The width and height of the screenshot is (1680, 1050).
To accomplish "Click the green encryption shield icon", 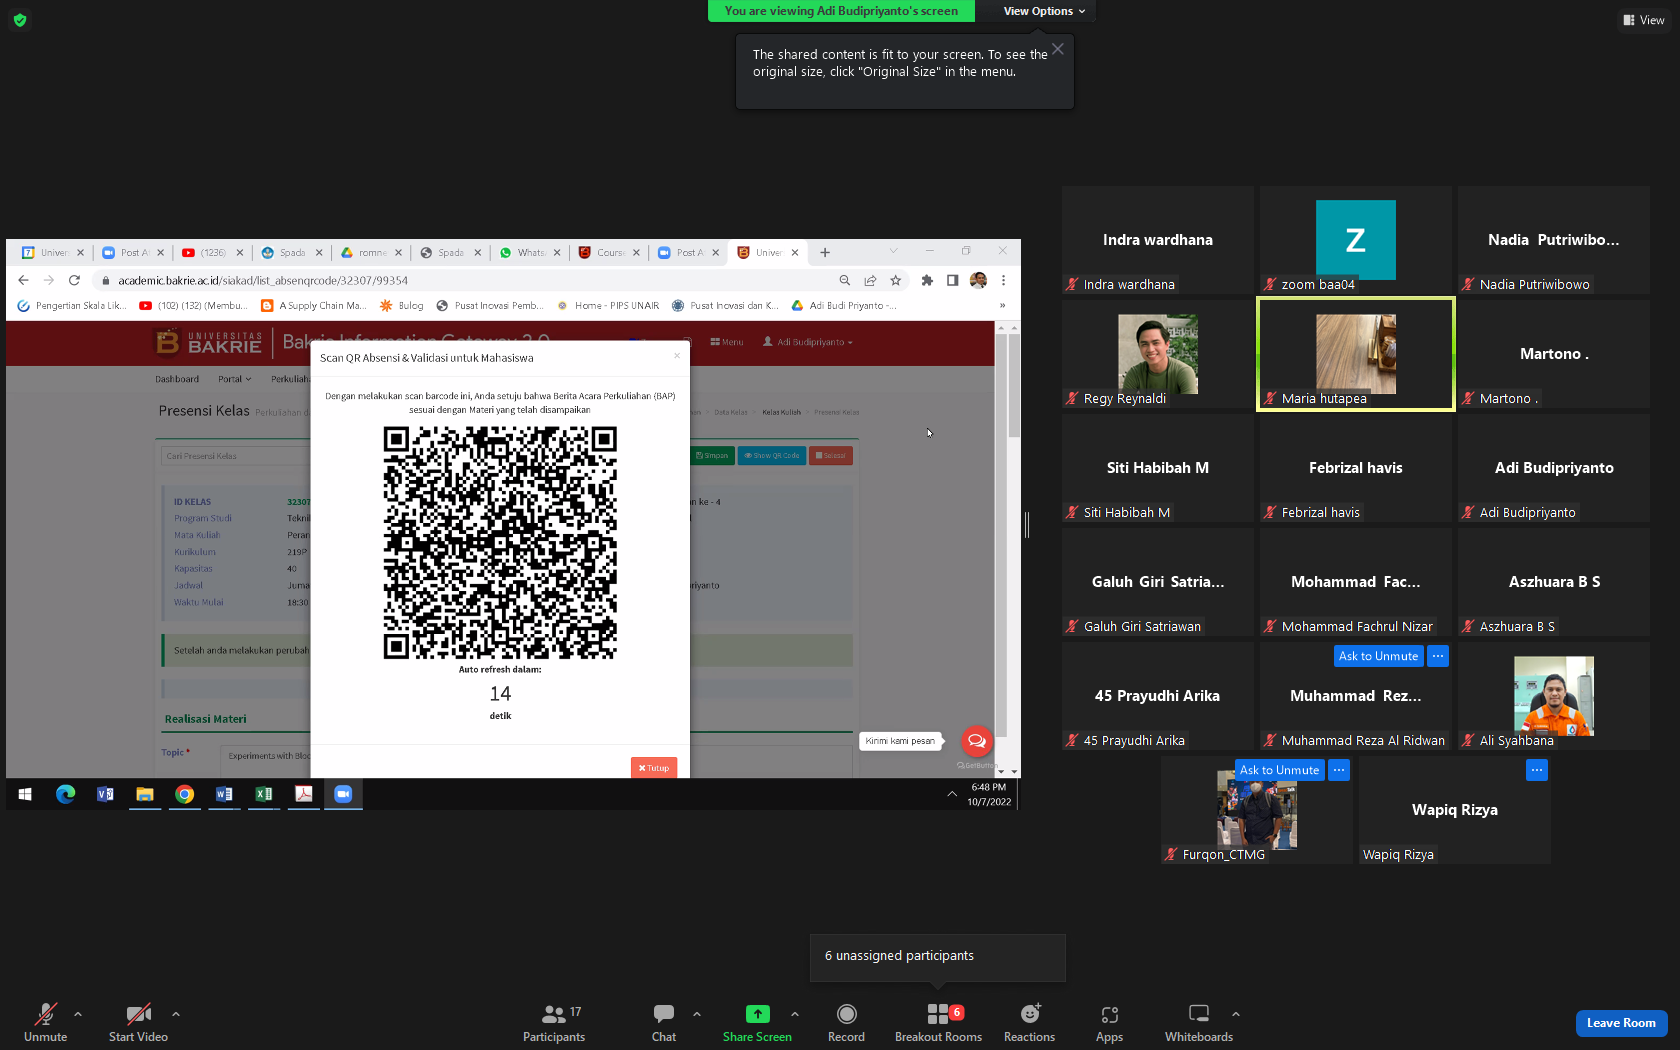I will click(20, 20).
